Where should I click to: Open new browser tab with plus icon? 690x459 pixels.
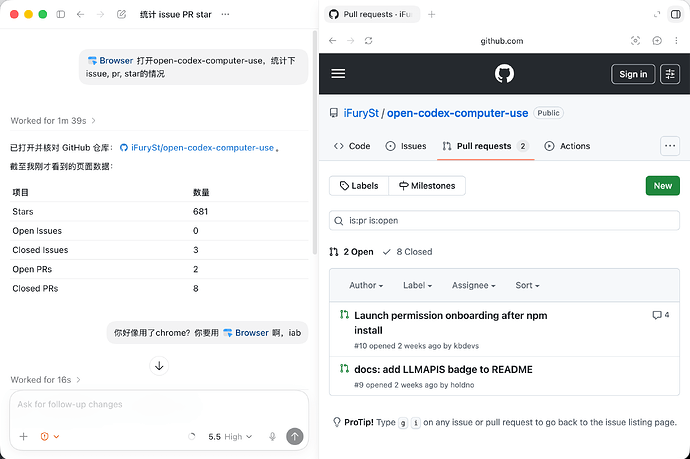click(x=432, y=15)
